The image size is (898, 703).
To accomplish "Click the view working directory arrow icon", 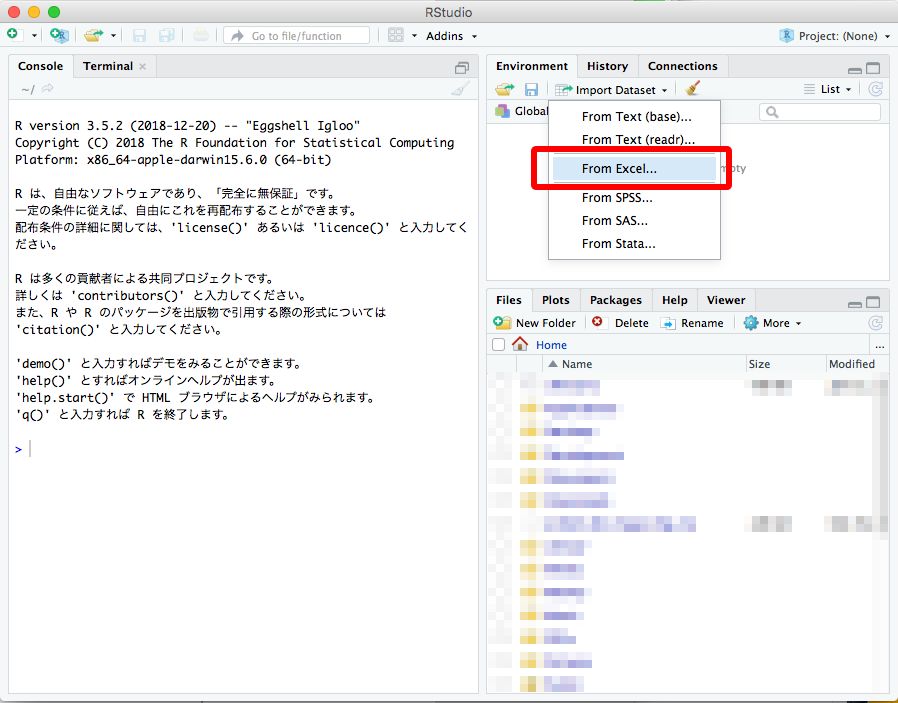I will pos(48,88).
